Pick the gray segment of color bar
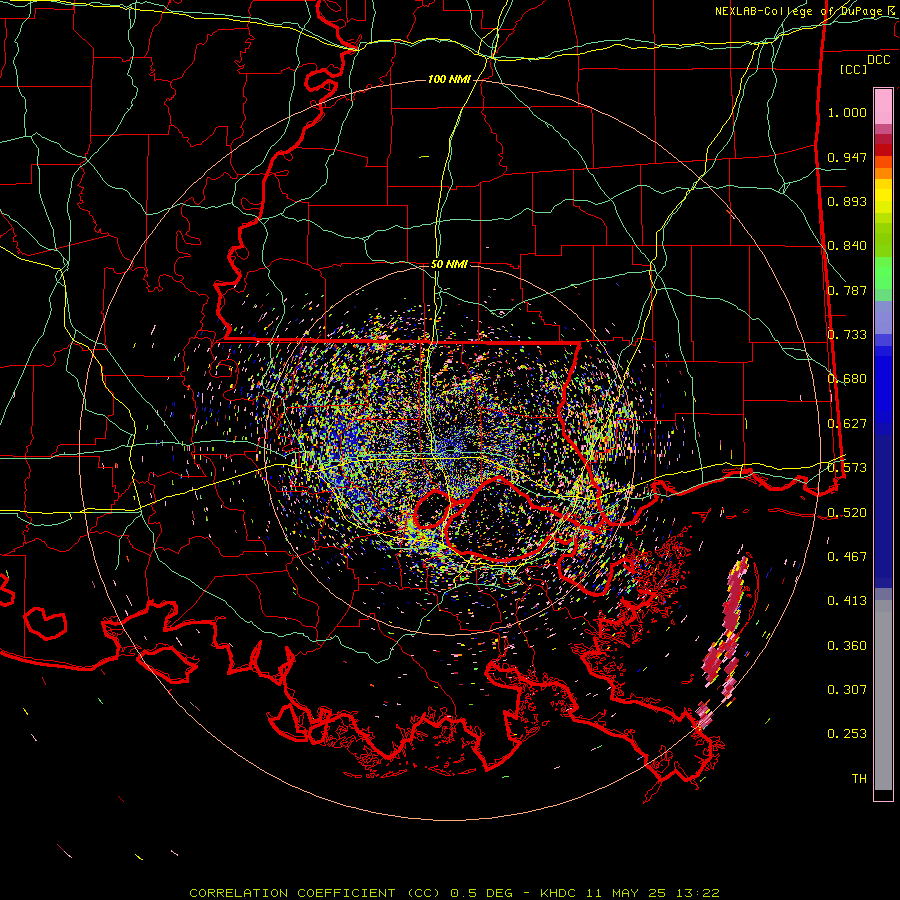 pos(883,695)
